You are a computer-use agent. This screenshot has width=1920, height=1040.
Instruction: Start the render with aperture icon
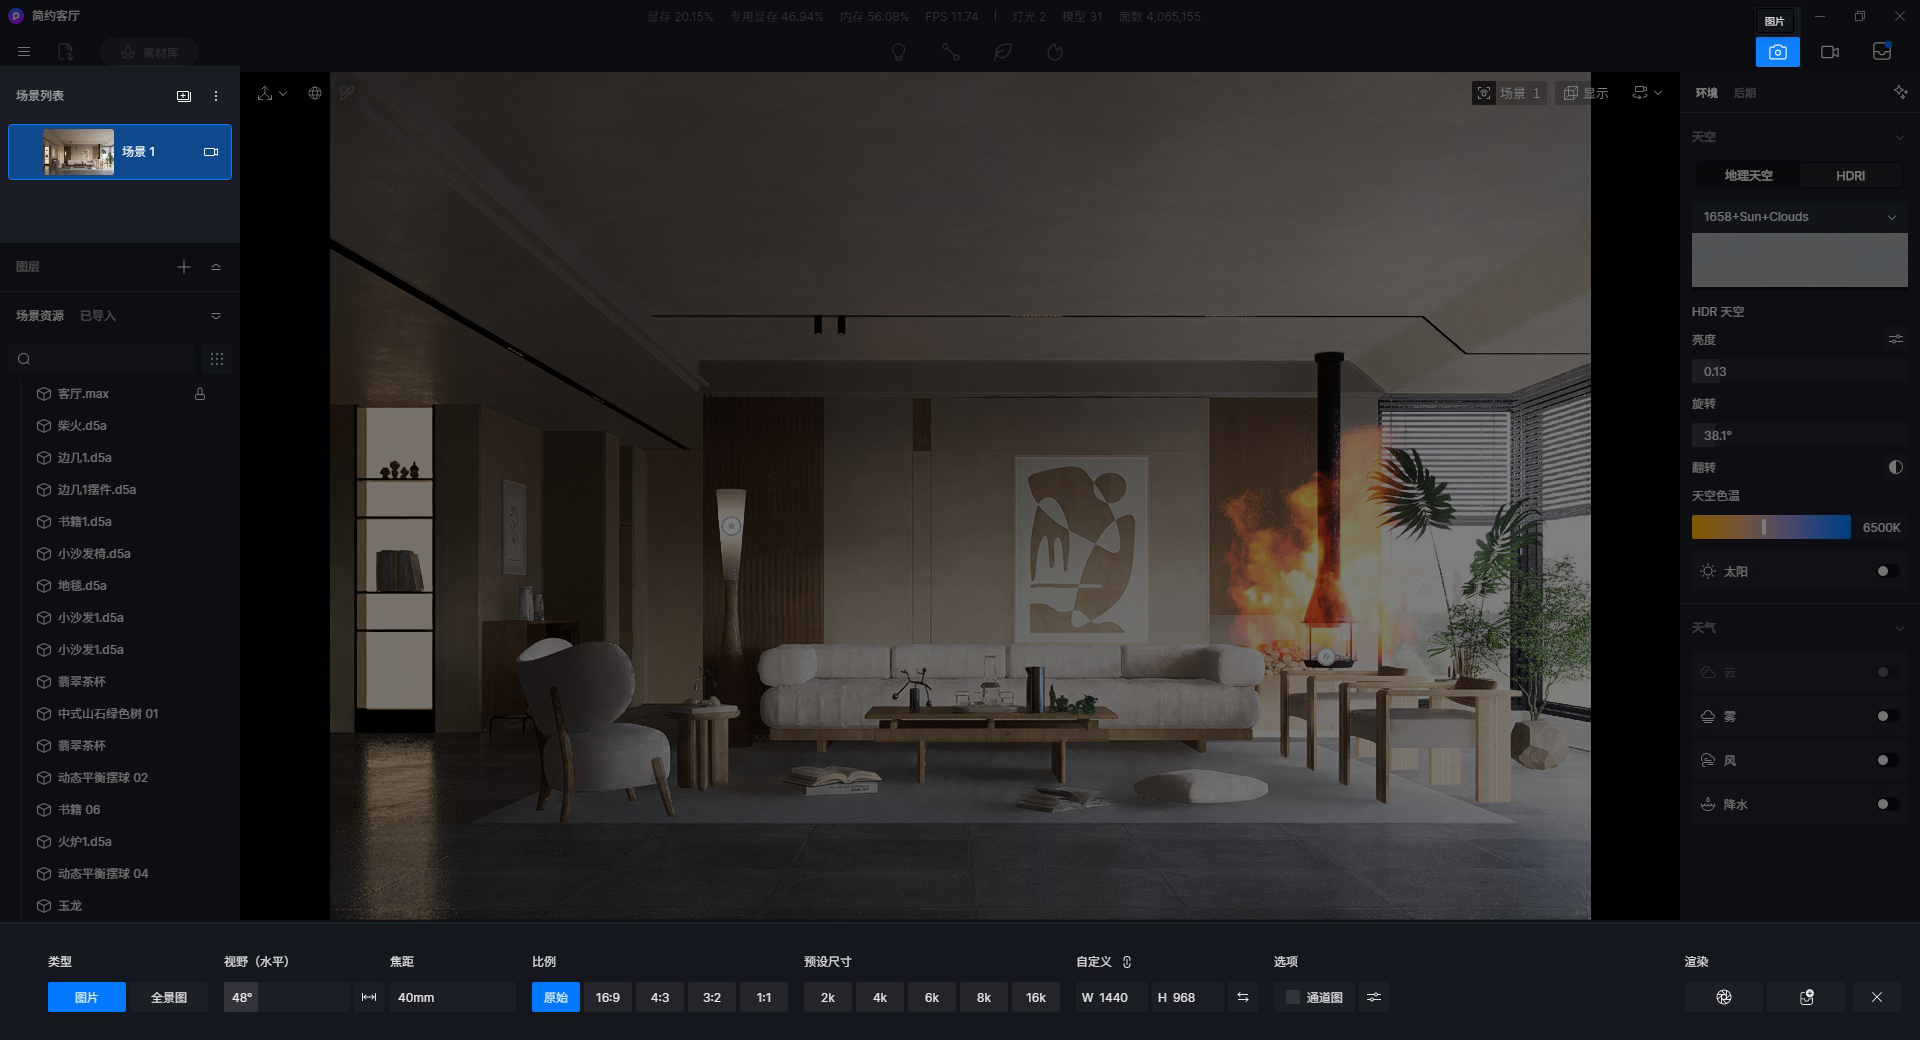pyautogui.click(x=1723, y=997)
